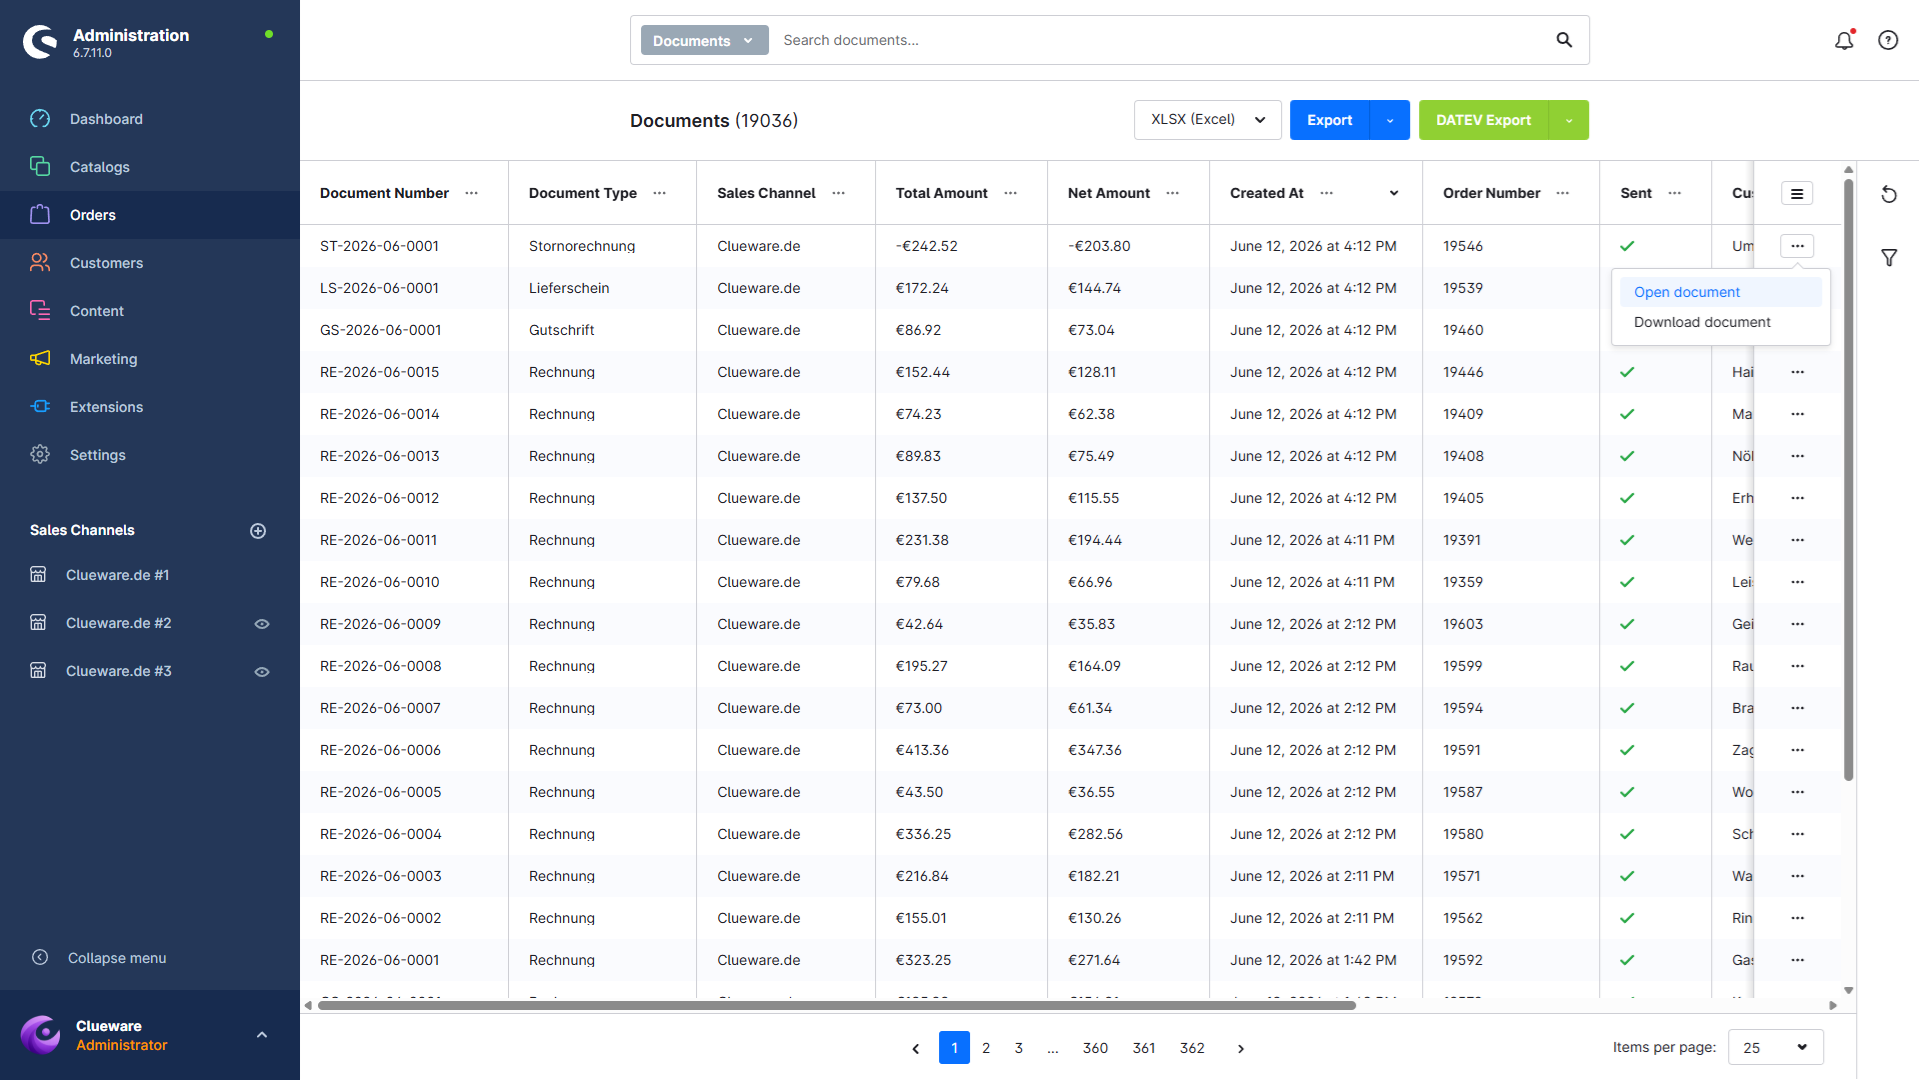Expand the Export button arrow
Screen dimensions: 1920x1080
1390,120
